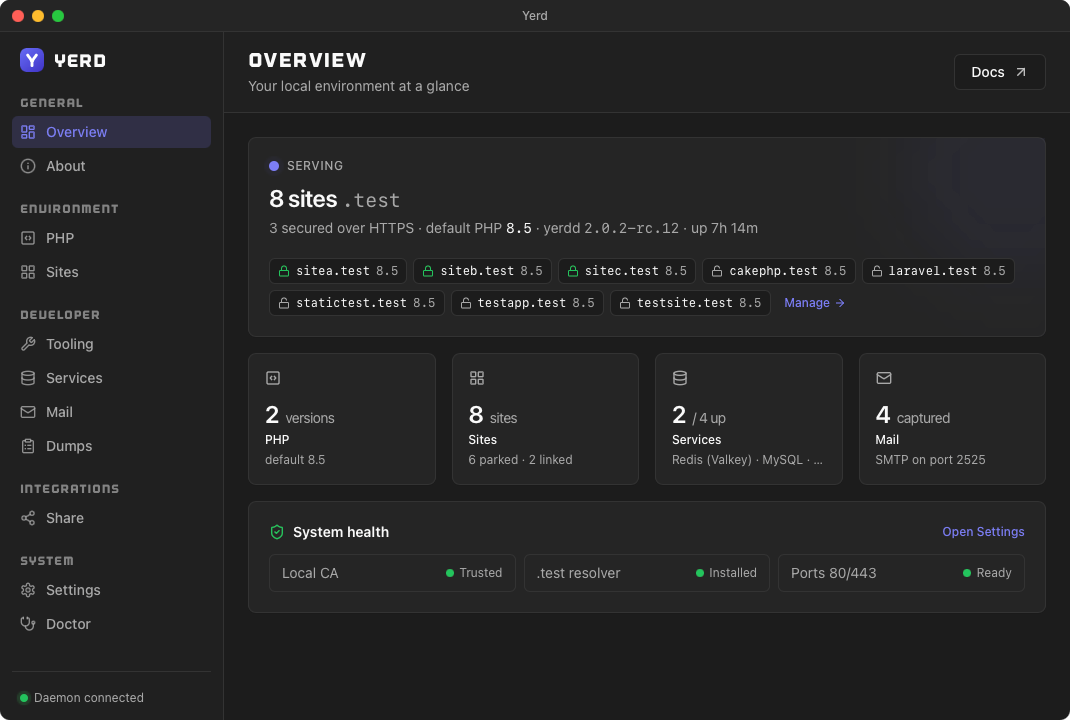Screen dimensions: 1070x720
Task: Click the open lock icon on laravel.test
Action: point(877,271)
